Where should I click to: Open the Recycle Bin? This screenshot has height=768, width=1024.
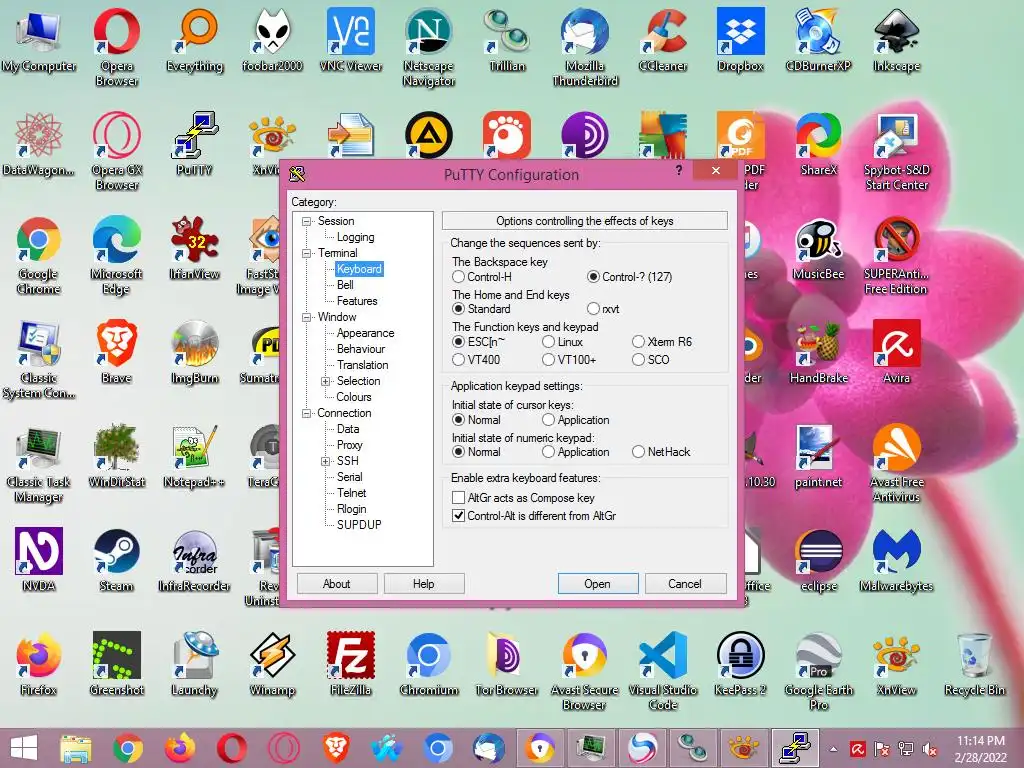[x=974, y=664]
